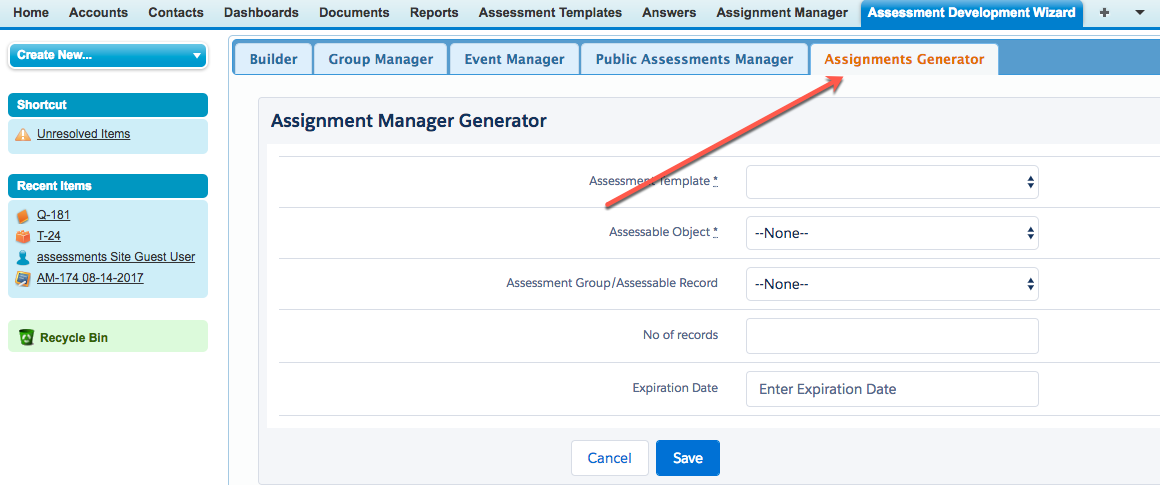
Task: Open the Answers tab
Action: 670,13
